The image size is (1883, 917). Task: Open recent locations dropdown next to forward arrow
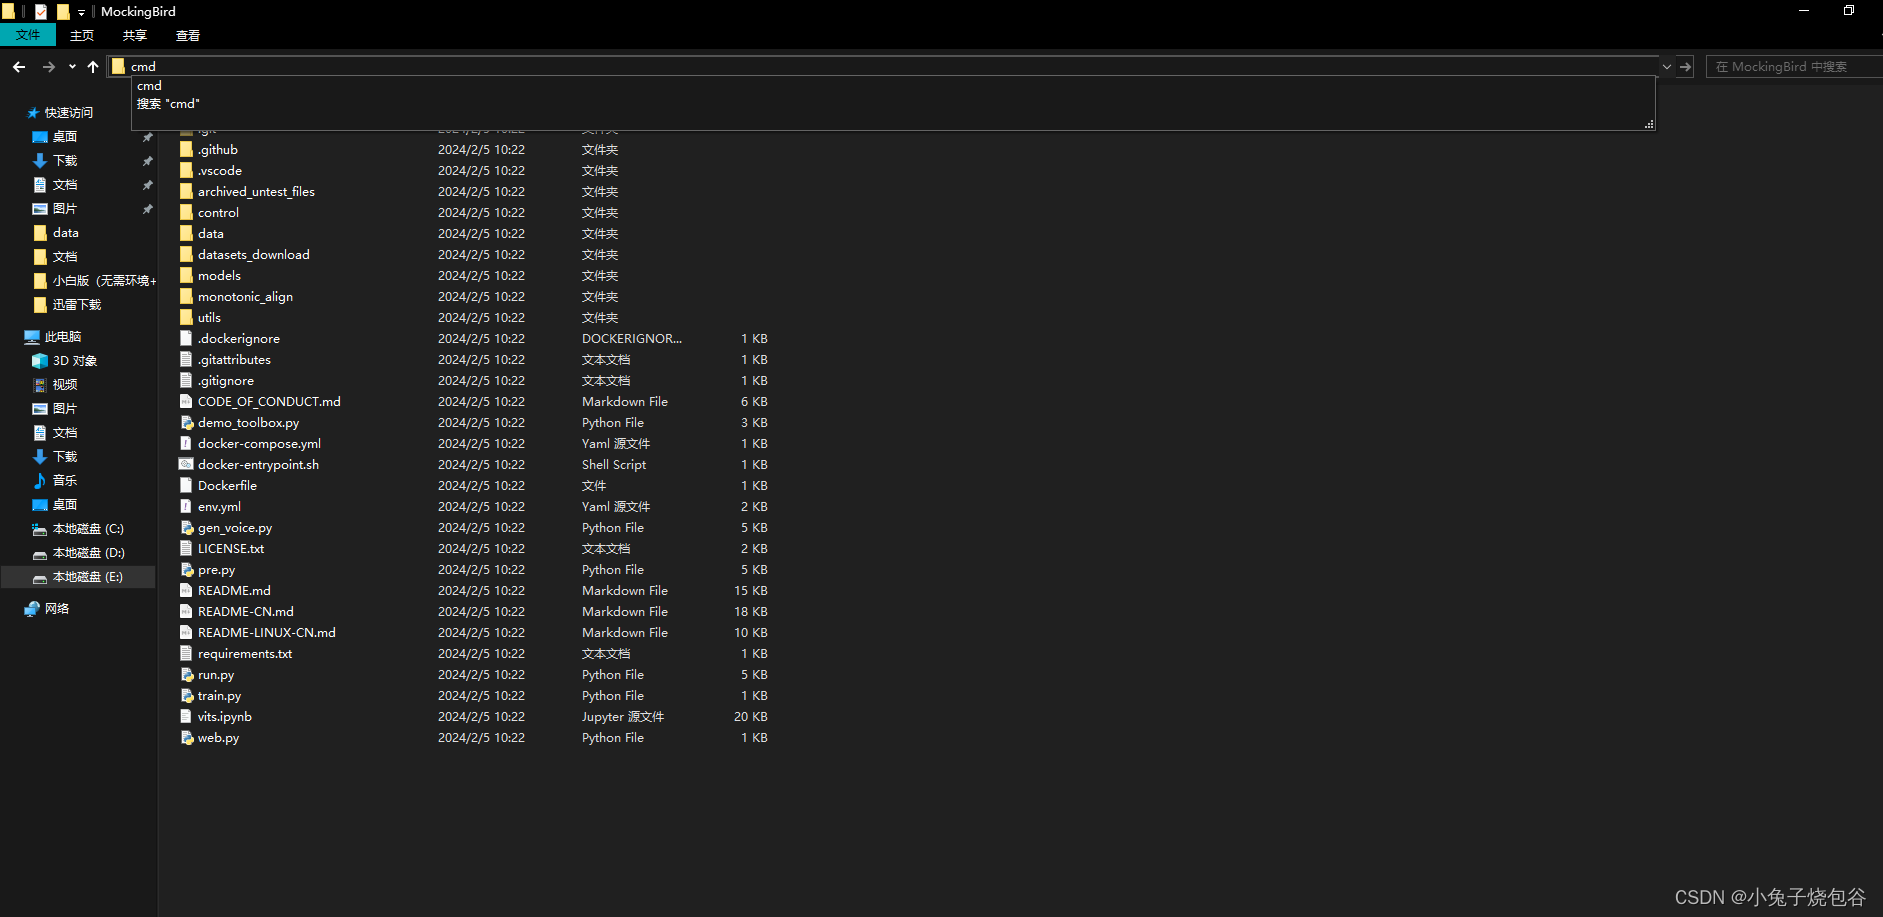[x=72, y=67]
